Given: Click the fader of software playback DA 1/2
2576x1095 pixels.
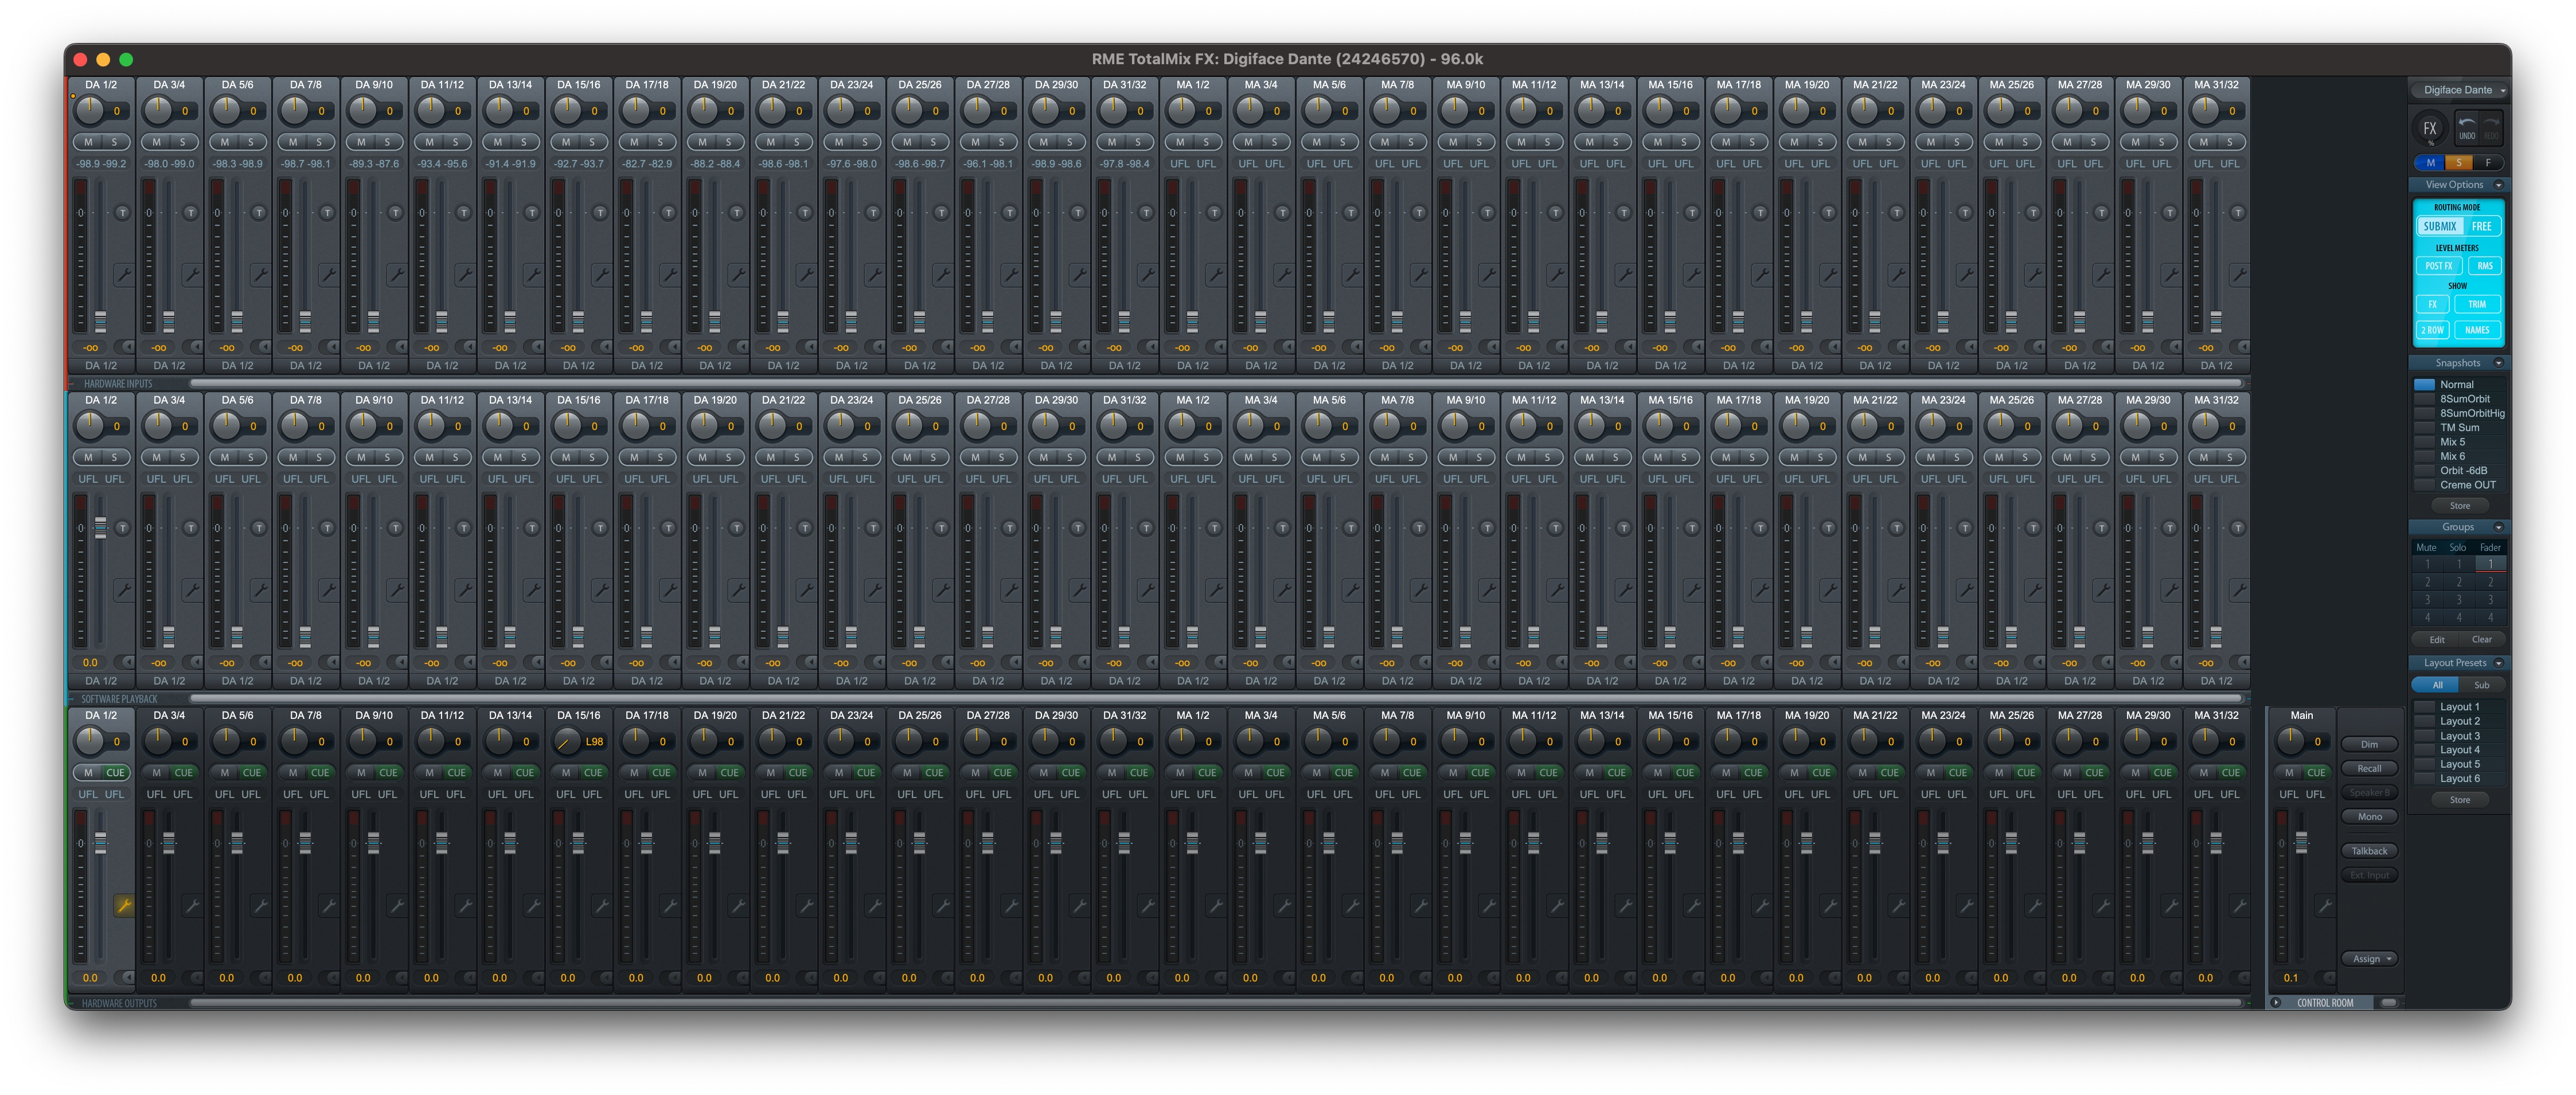Looking at the screenshot, I should click(x=100, y=527).
